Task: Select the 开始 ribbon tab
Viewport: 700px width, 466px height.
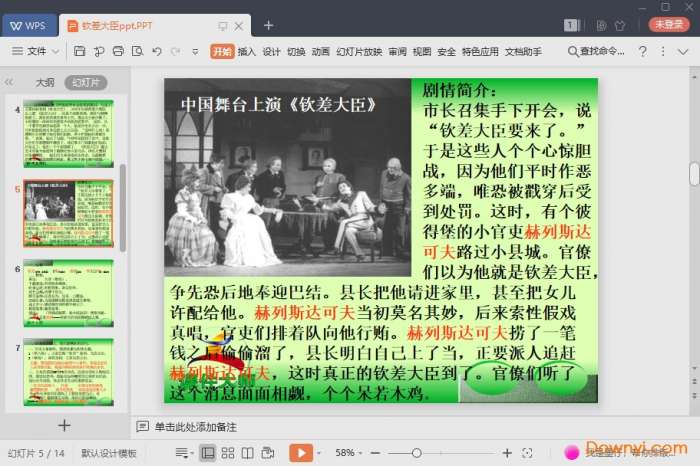Action: (x=222, y=51)
